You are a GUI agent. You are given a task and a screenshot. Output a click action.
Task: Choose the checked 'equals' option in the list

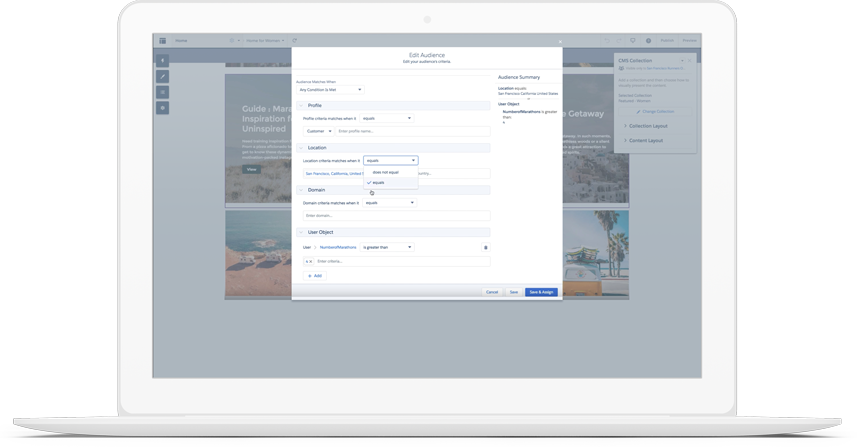coord(379,183)
